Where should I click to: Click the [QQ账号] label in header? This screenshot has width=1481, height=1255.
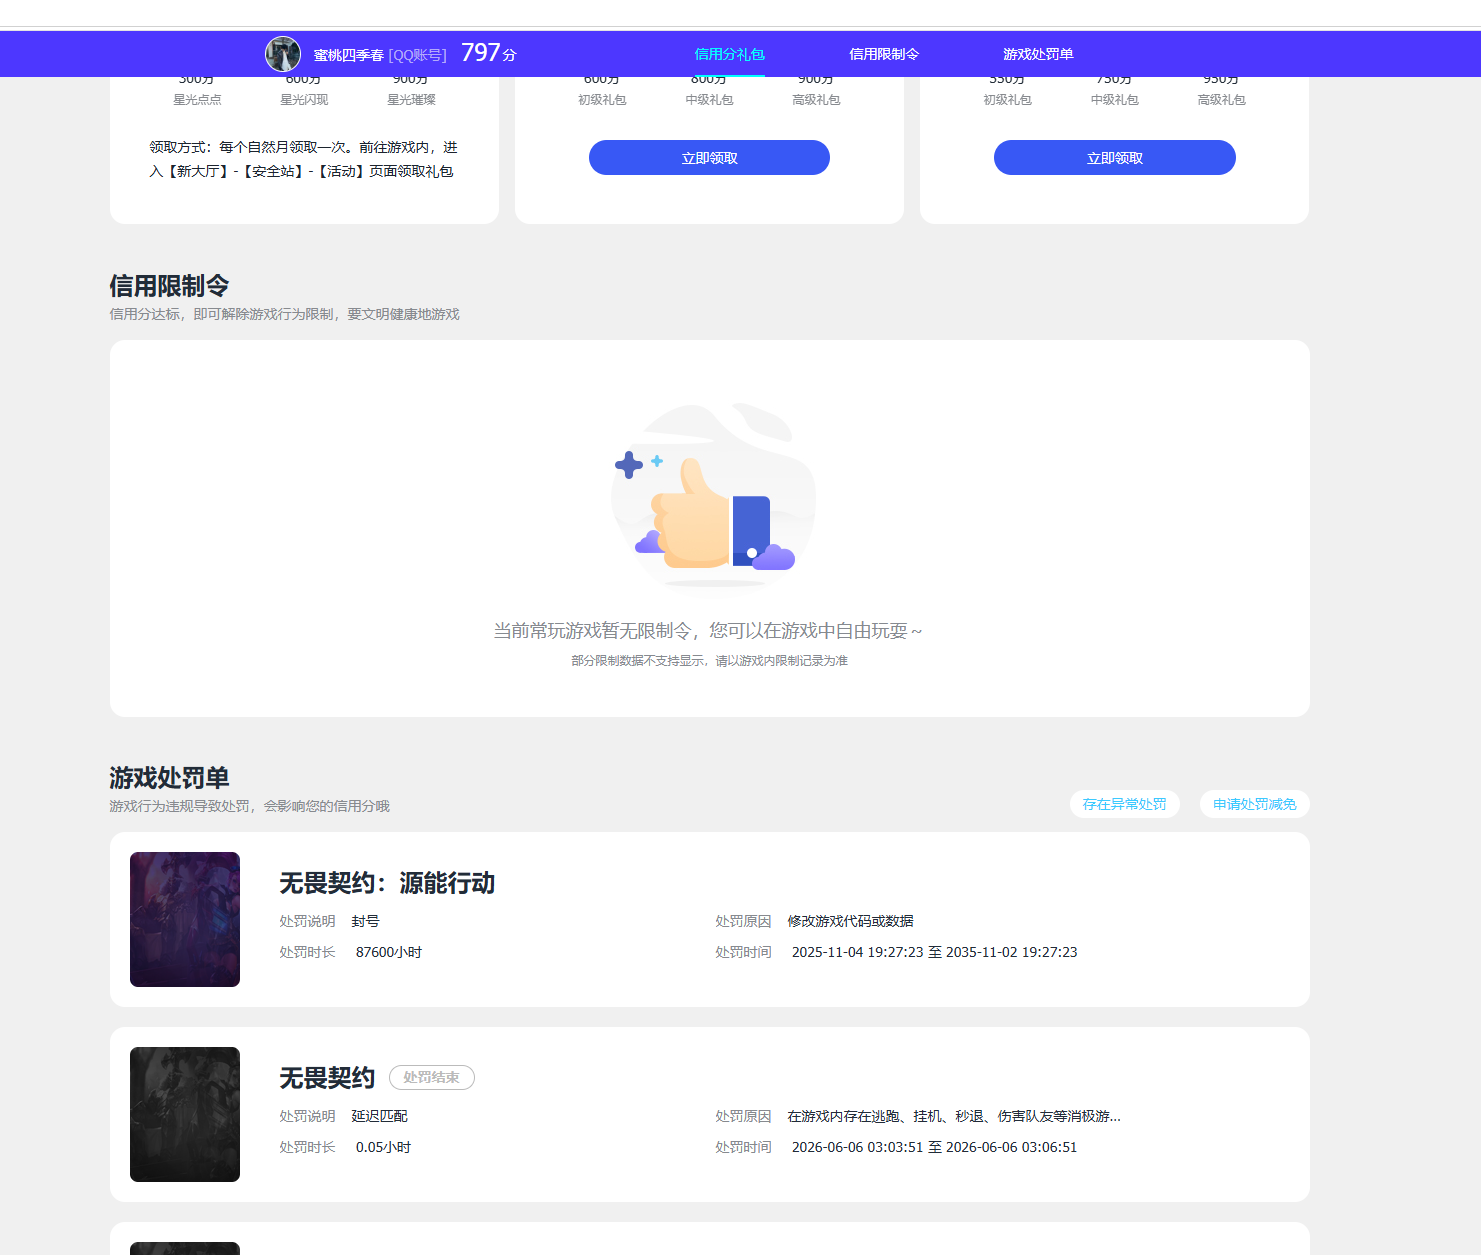(x=418, y=55)
